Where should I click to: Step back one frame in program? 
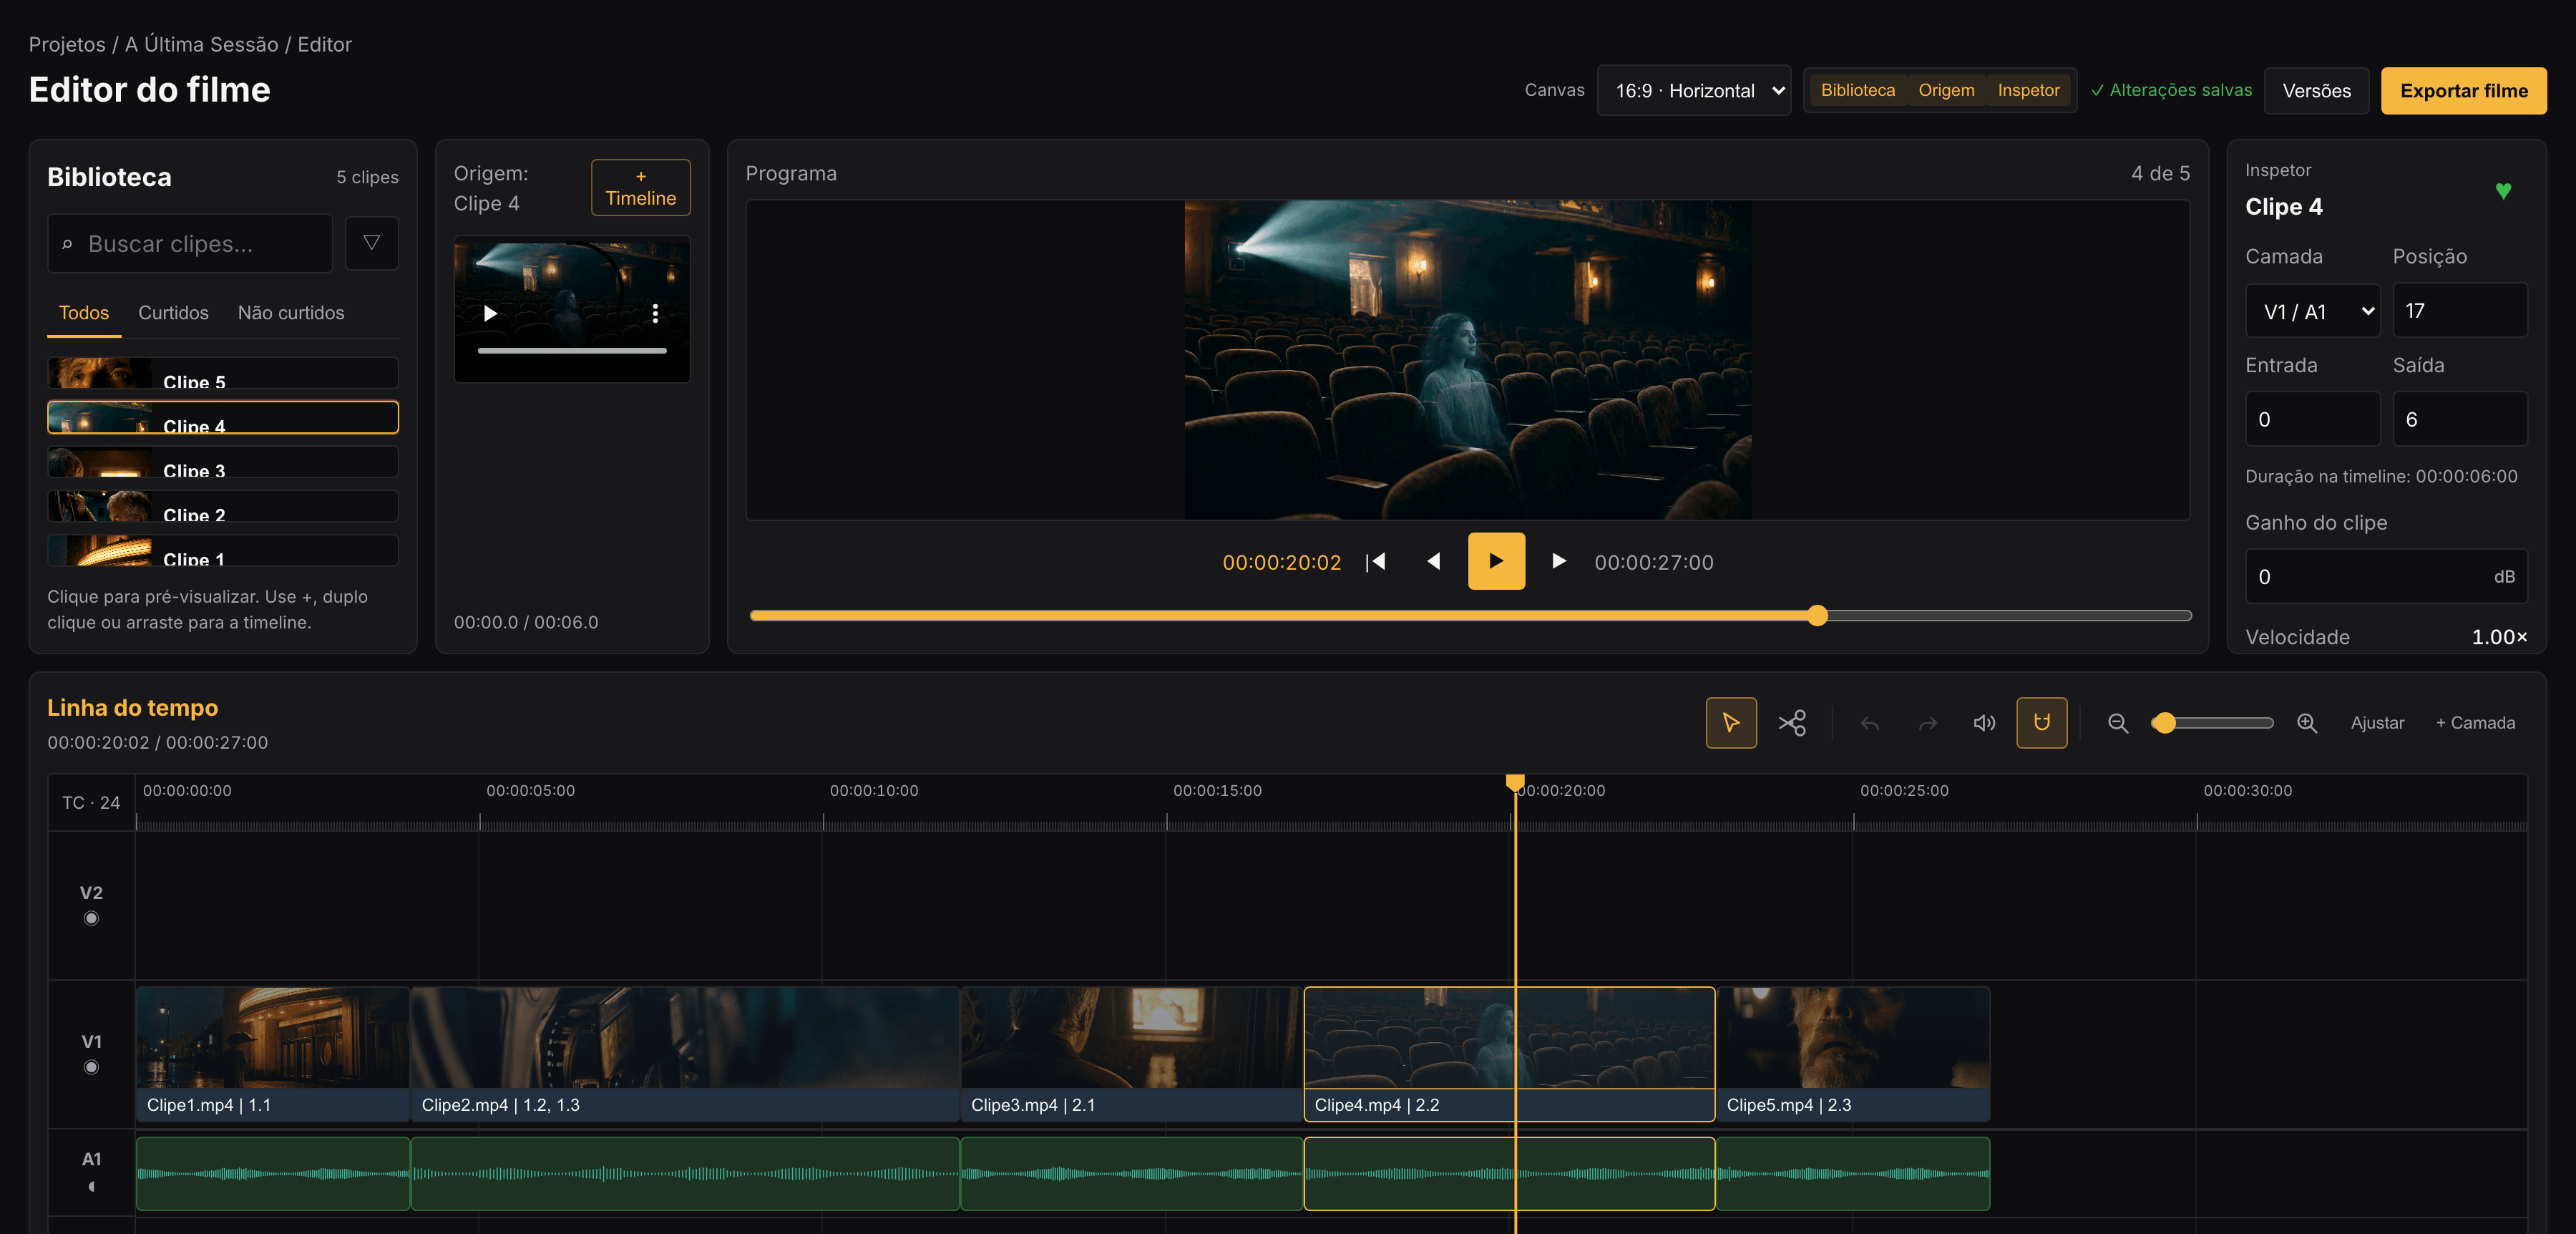point(1433,561)
